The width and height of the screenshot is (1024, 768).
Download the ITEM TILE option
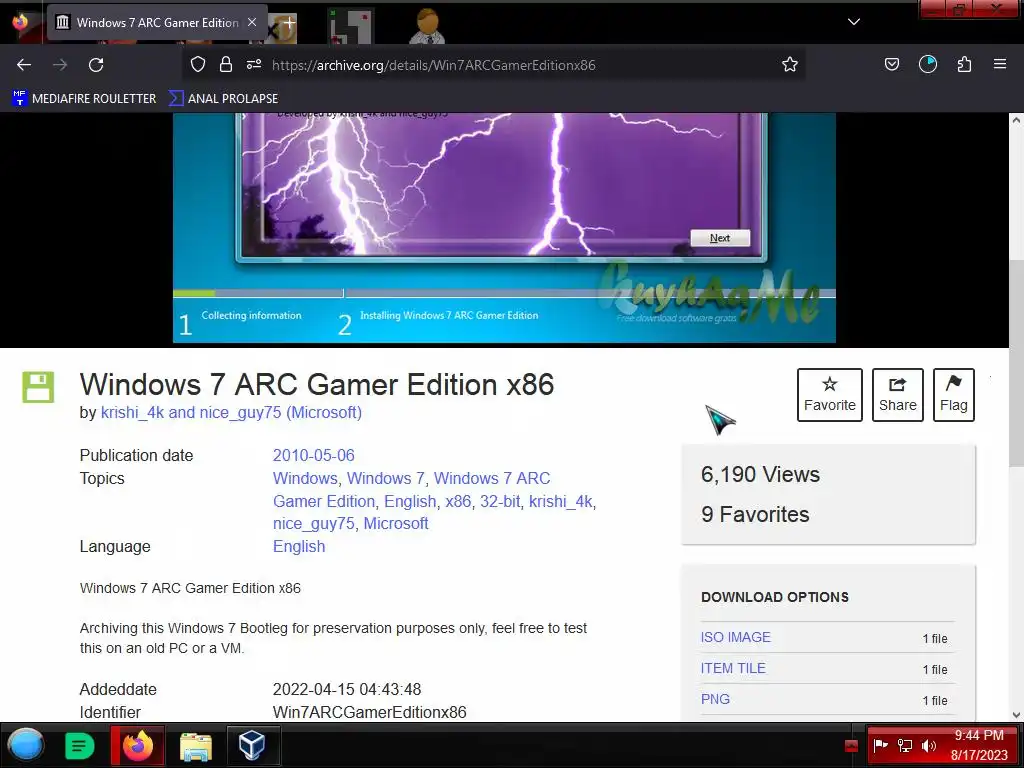(x=733, y=668)
